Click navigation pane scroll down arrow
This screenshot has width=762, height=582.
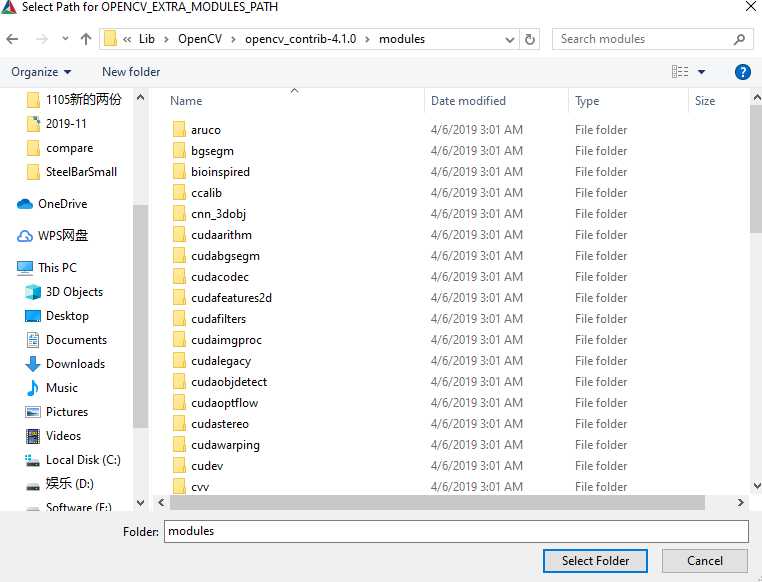pyautogui.click(x=140, y=503)
